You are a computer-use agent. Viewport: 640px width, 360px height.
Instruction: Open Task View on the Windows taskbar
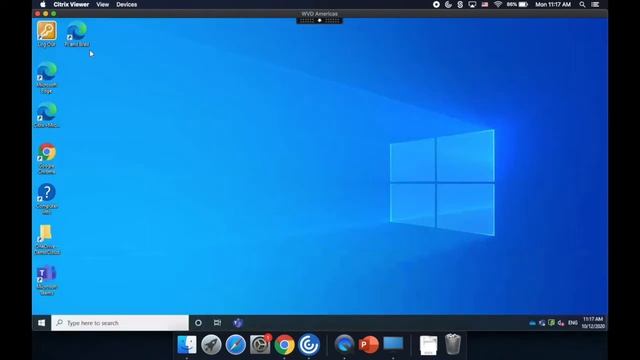(217, 323)
